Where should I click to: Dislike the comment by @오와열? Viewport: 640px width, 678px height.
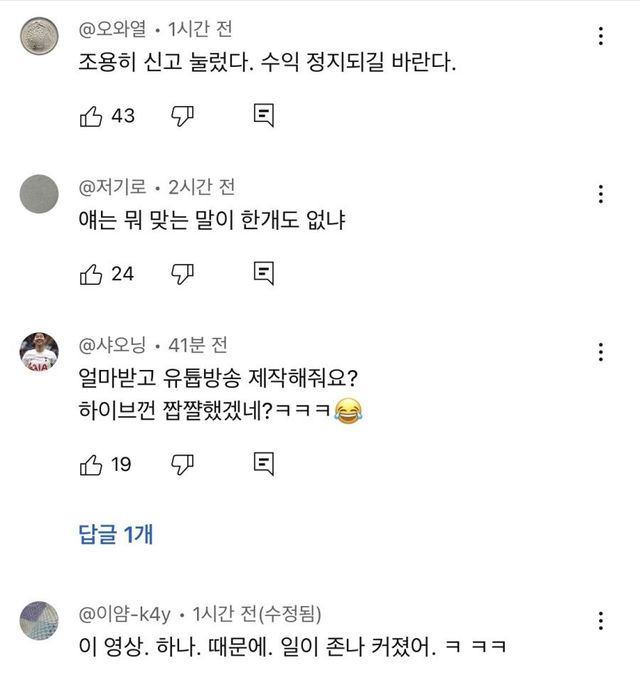pos(182,116)
